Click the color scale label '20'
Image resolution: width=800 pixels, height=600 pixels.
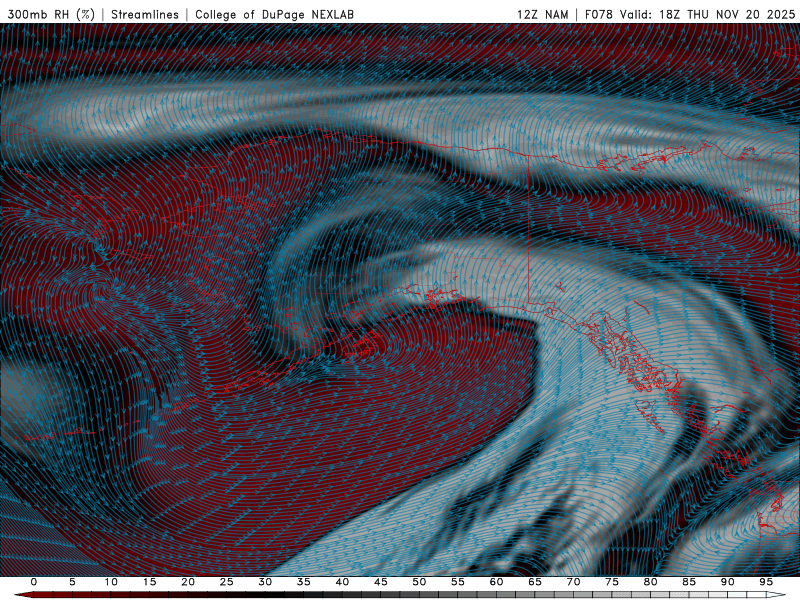pyautogui.click(x=188, y=582)
